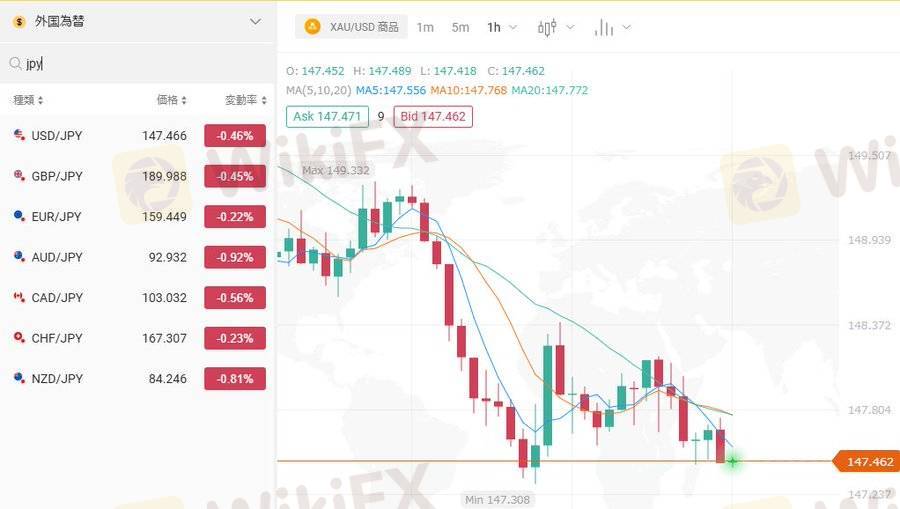Click the CHF/JPY flag icon

18,338
